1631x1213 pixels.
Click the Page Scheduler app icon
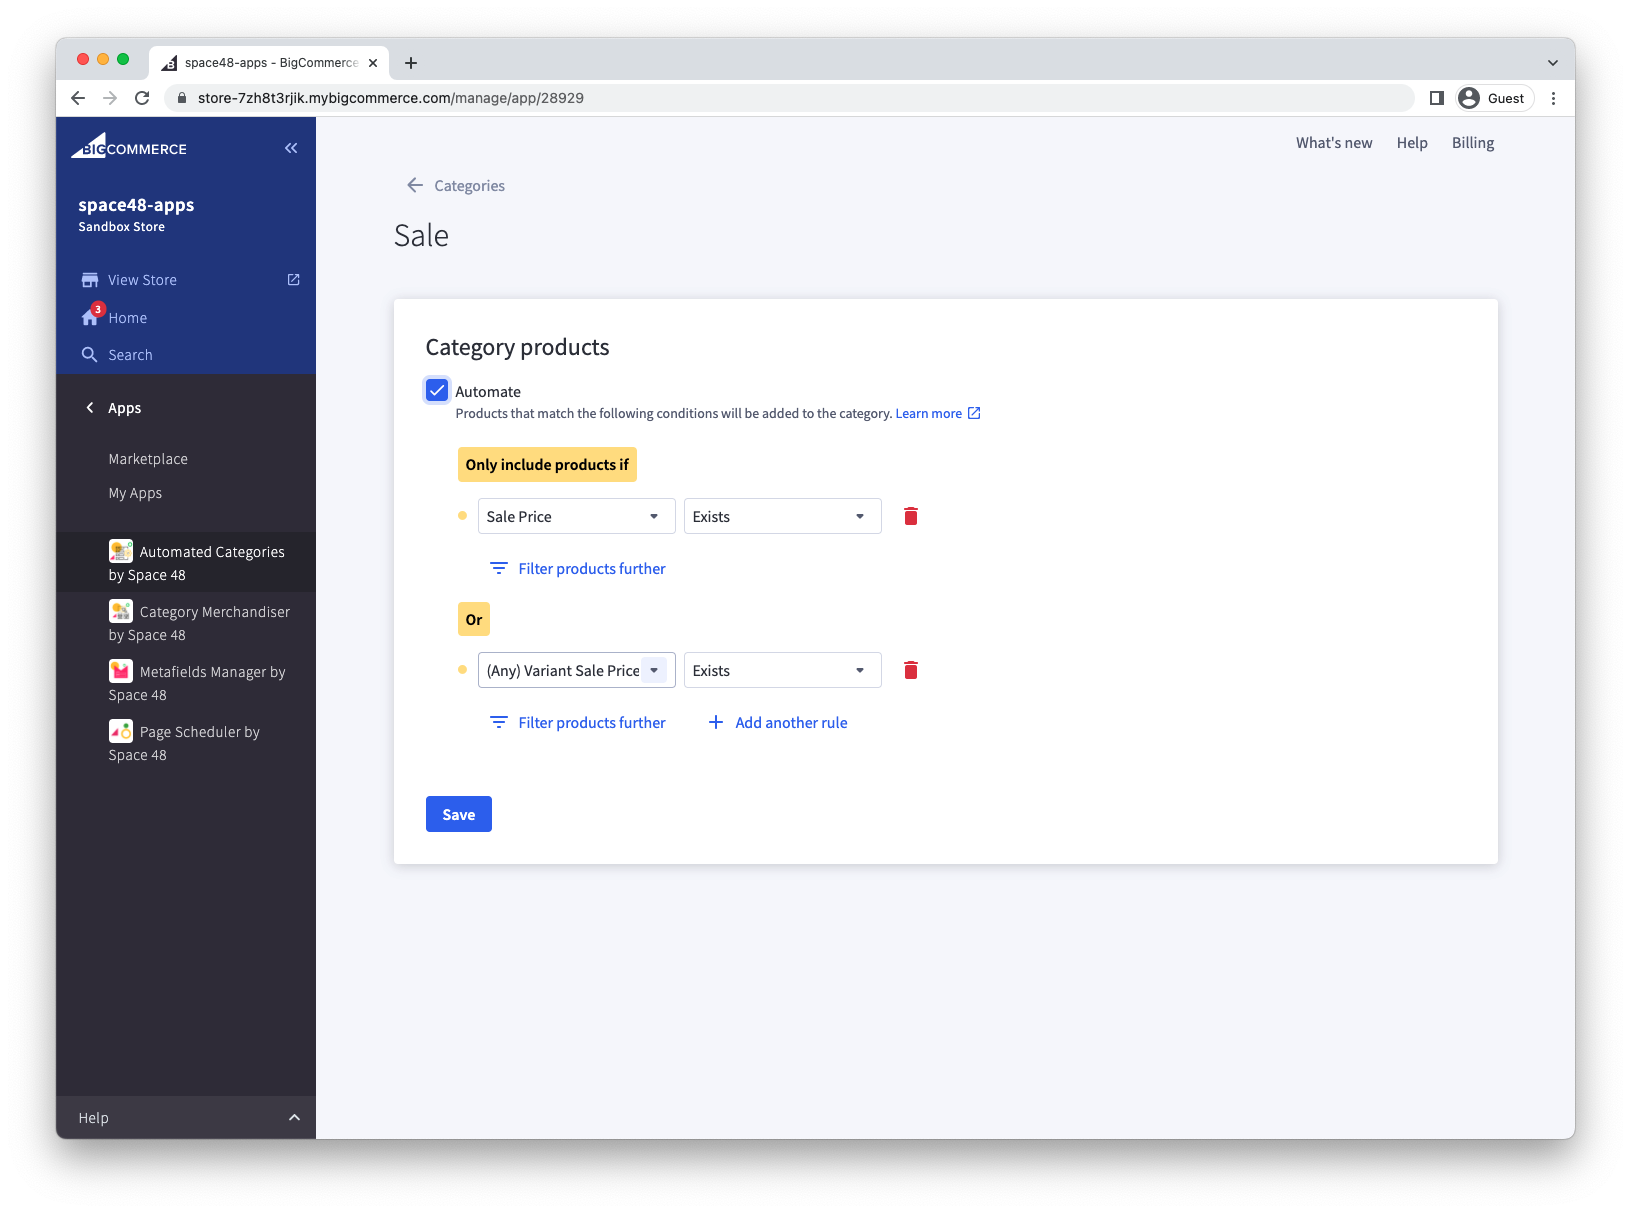coord(121,731)
